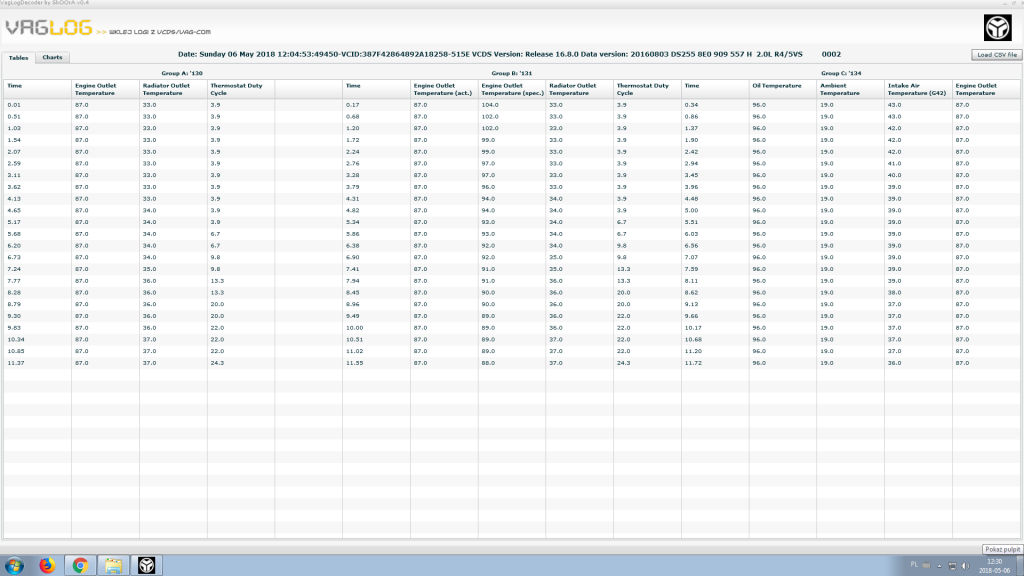Select the VagLog app icon in the taskbar
Viewport: 1024px width, 576px height.
point(146,566)
